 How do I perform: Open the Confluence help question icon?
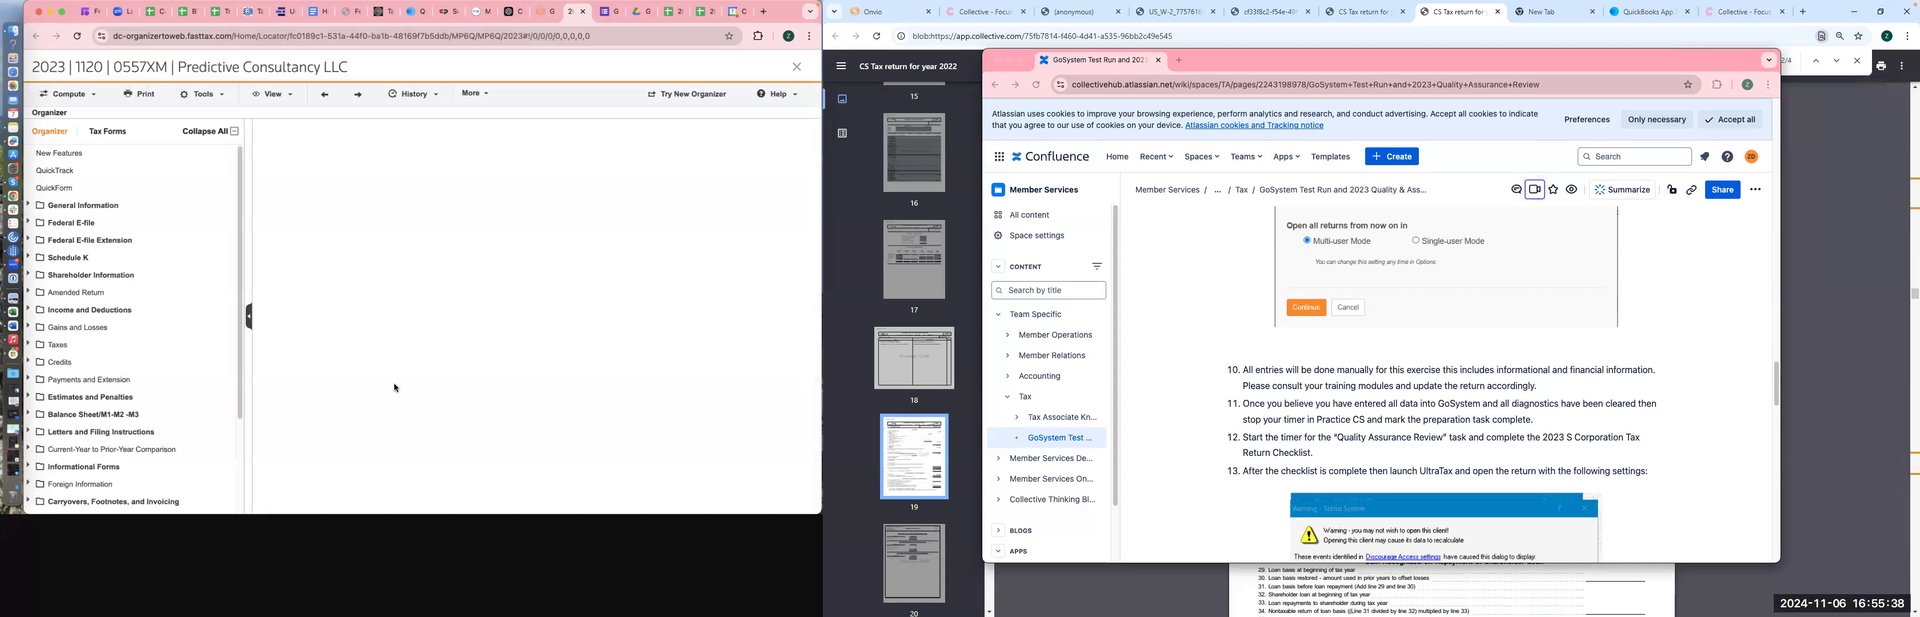(x=1727, y=157)
